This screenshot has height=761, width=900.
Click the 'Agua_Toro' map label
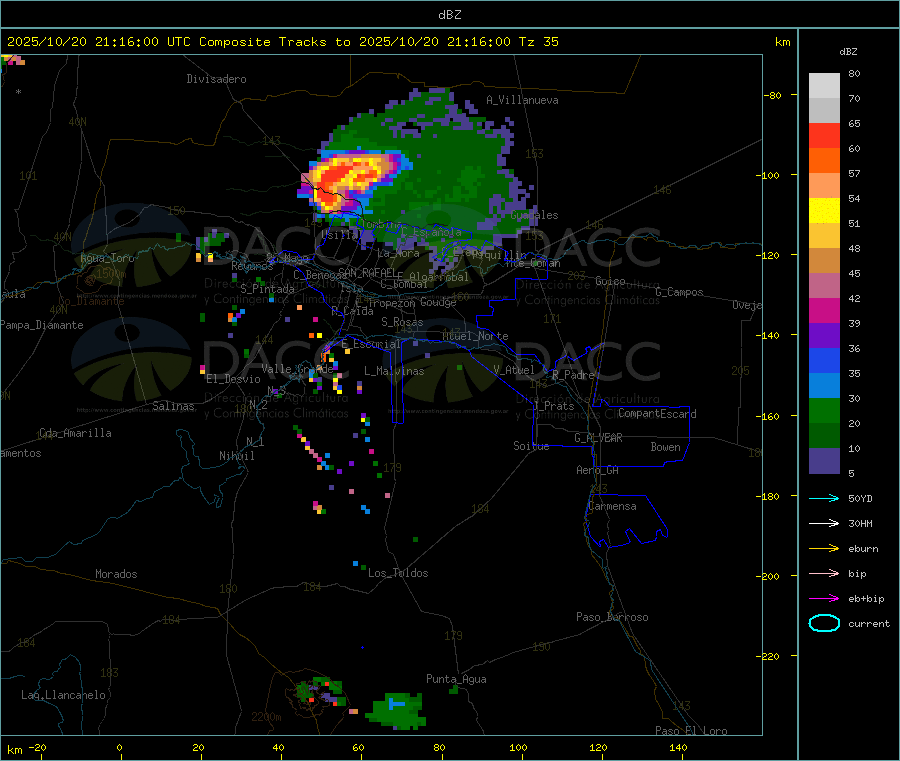(107, 258)
